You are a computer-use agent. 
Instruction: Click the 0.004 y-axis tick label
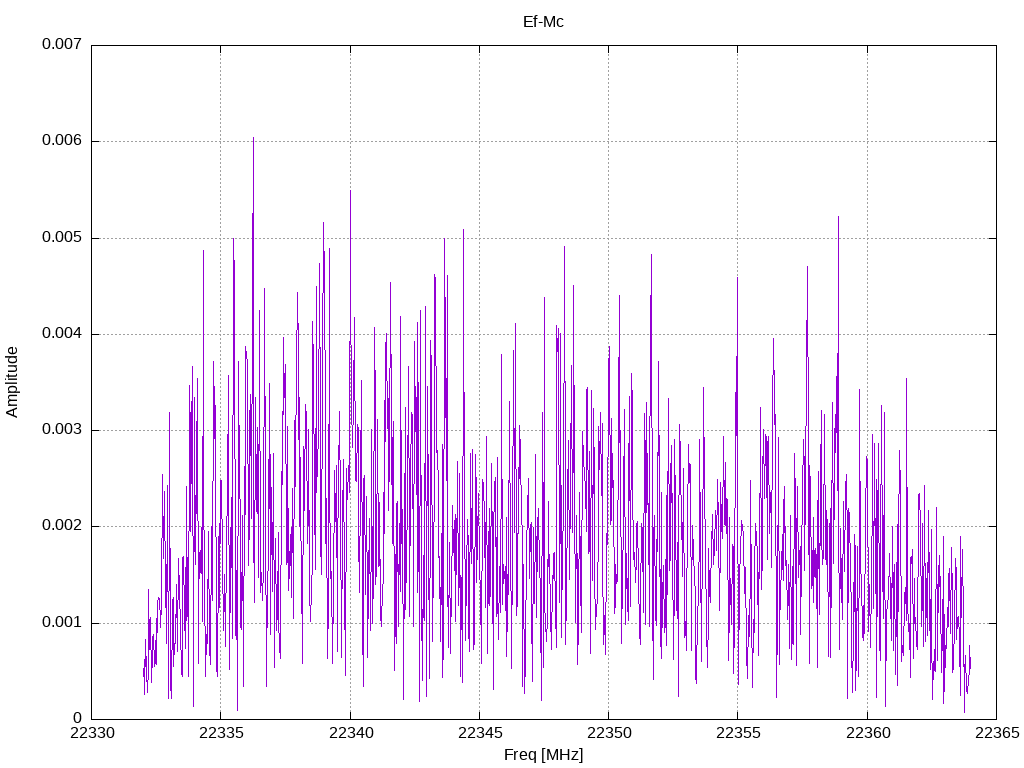coord(62,334)
